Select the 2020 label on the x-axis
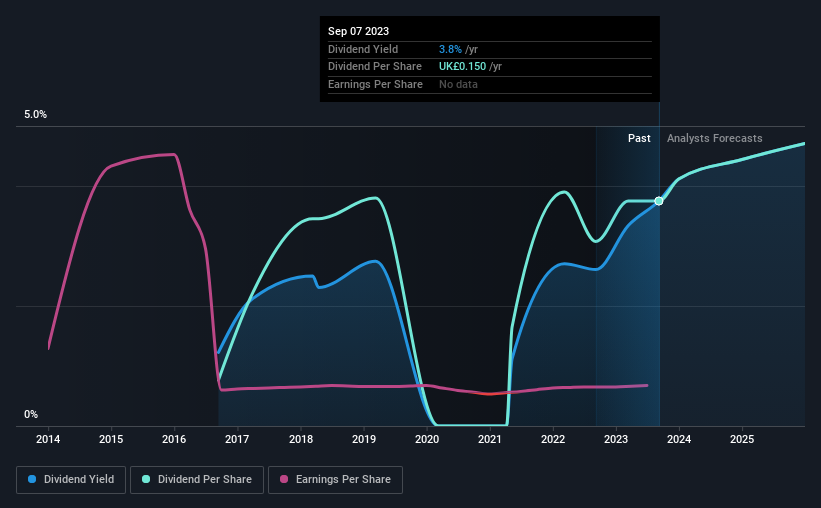The width and height of the screenshot is (821, 508). (x=427, y=439)
